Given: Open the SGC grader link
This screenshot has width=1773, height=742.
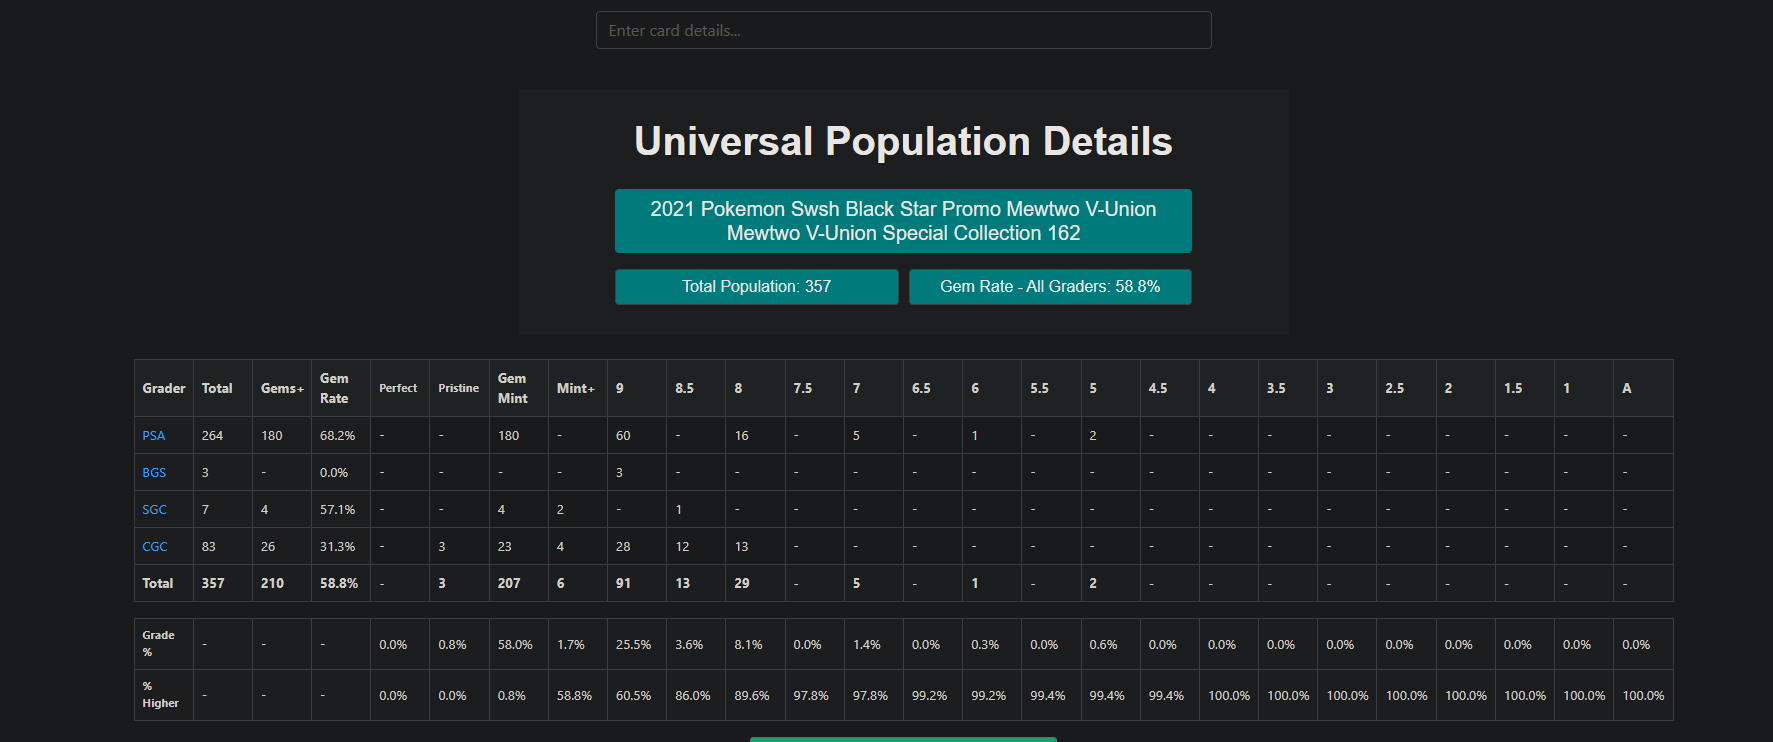Looking at the screenshot, I should [x=154, y=510].
